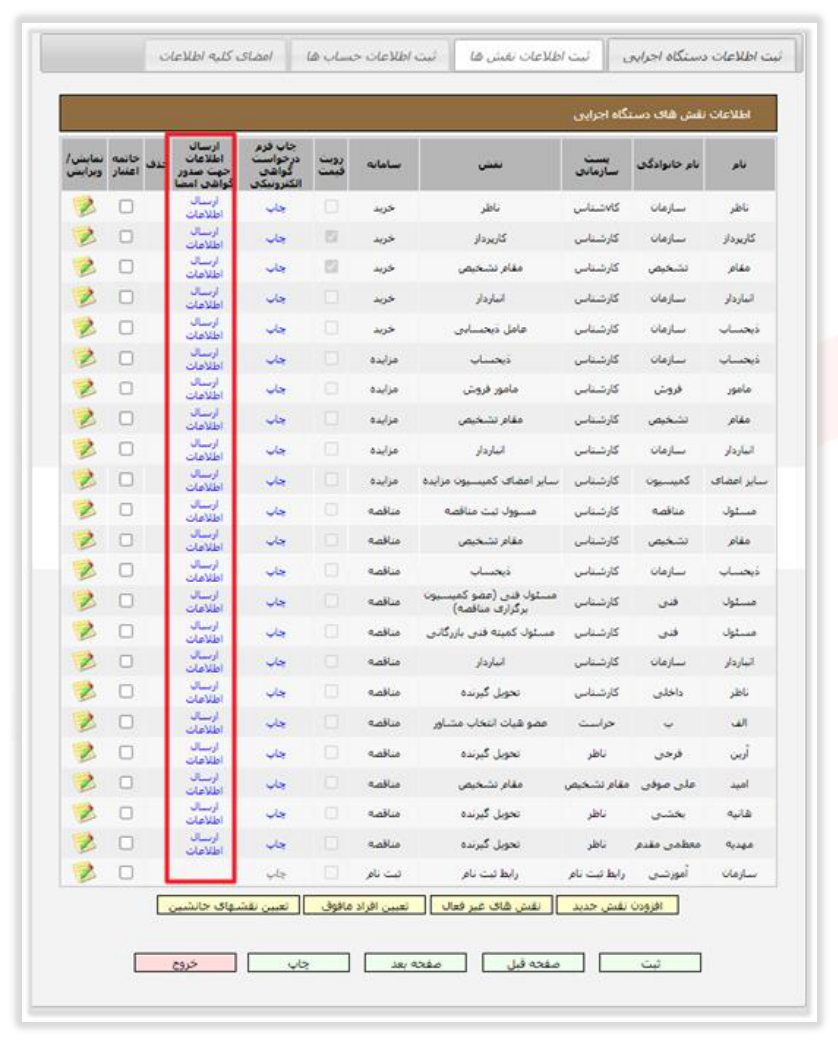Click چاپ link in مسئول کمیته فنی بازرگانی row
838x1044 pixels.
click(x=276, y=633)
